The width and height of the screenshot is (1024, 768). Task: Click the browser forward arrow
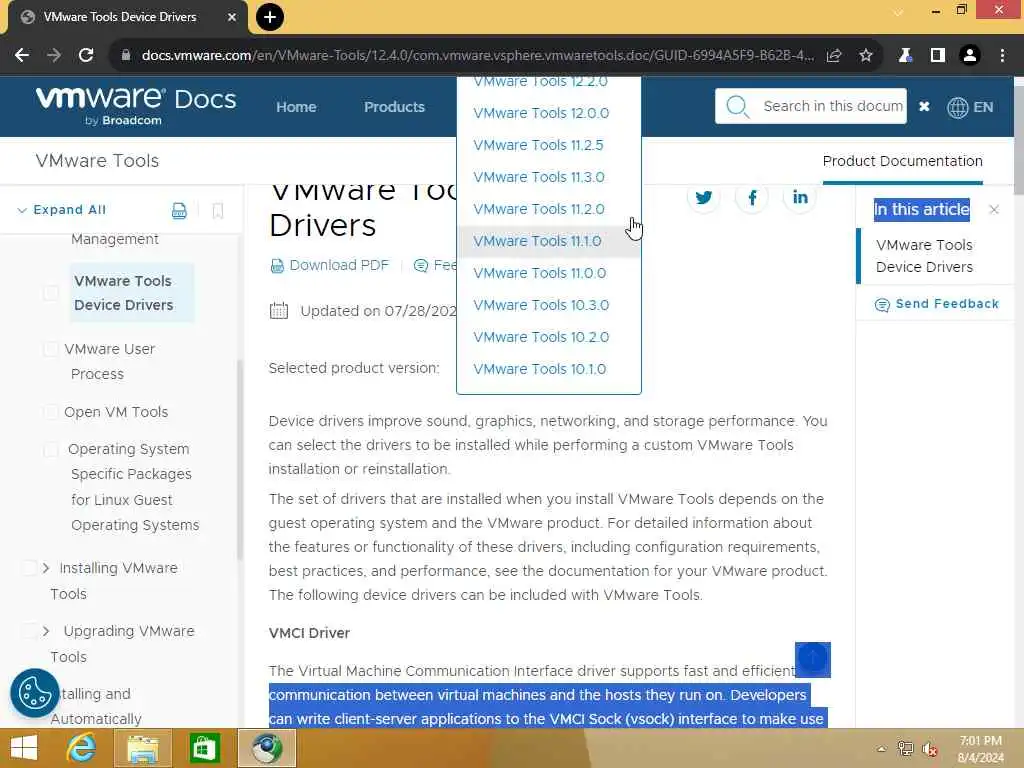[54, 55]
